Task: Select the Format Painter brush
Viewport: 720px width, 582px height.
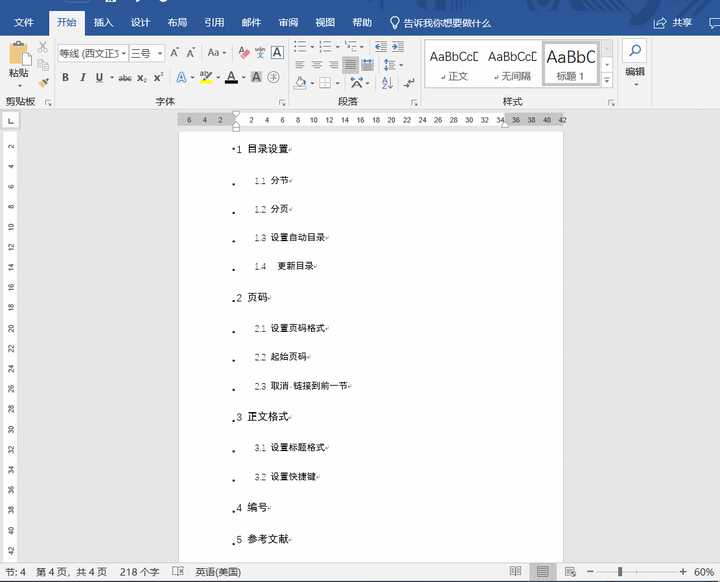Action: pos(43,82)
